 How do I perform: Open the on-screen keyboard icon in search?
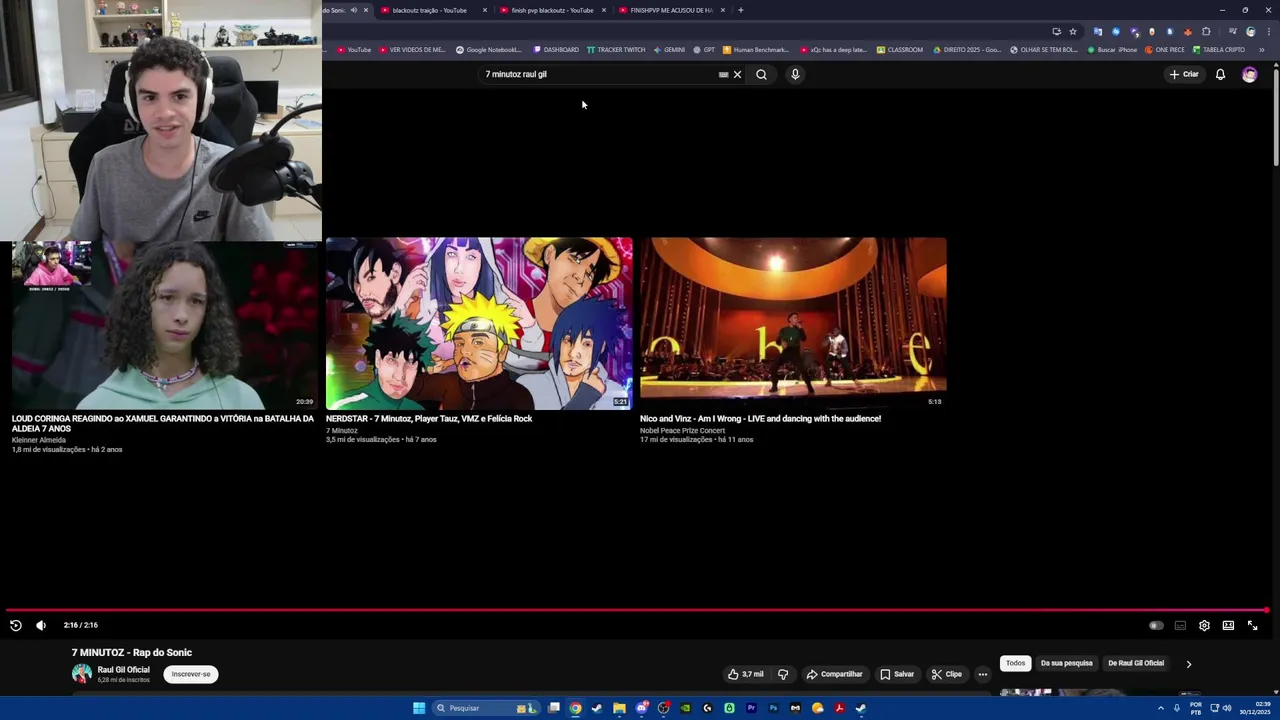pyautogui.click(x=723, y=74)
